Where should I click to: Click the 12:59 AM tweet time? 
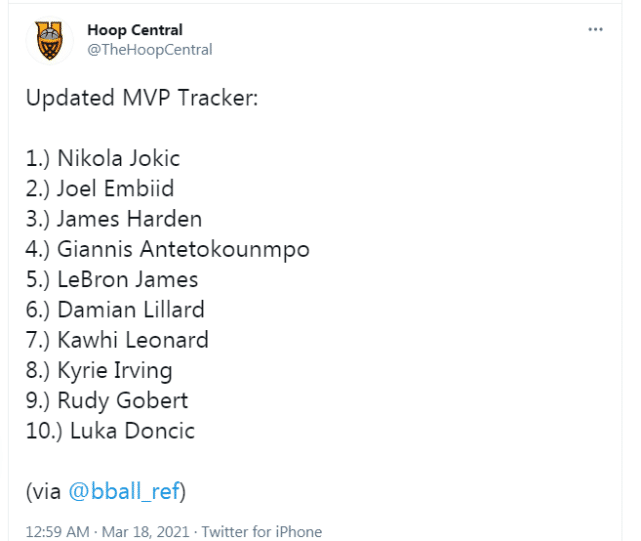(60, 532)
